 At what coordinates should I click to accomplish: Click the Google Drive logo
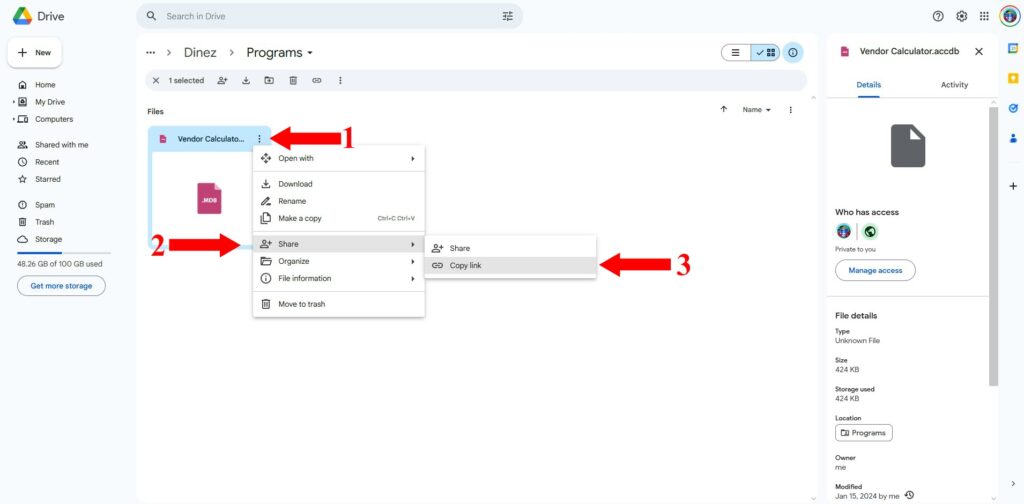[23, 16]
